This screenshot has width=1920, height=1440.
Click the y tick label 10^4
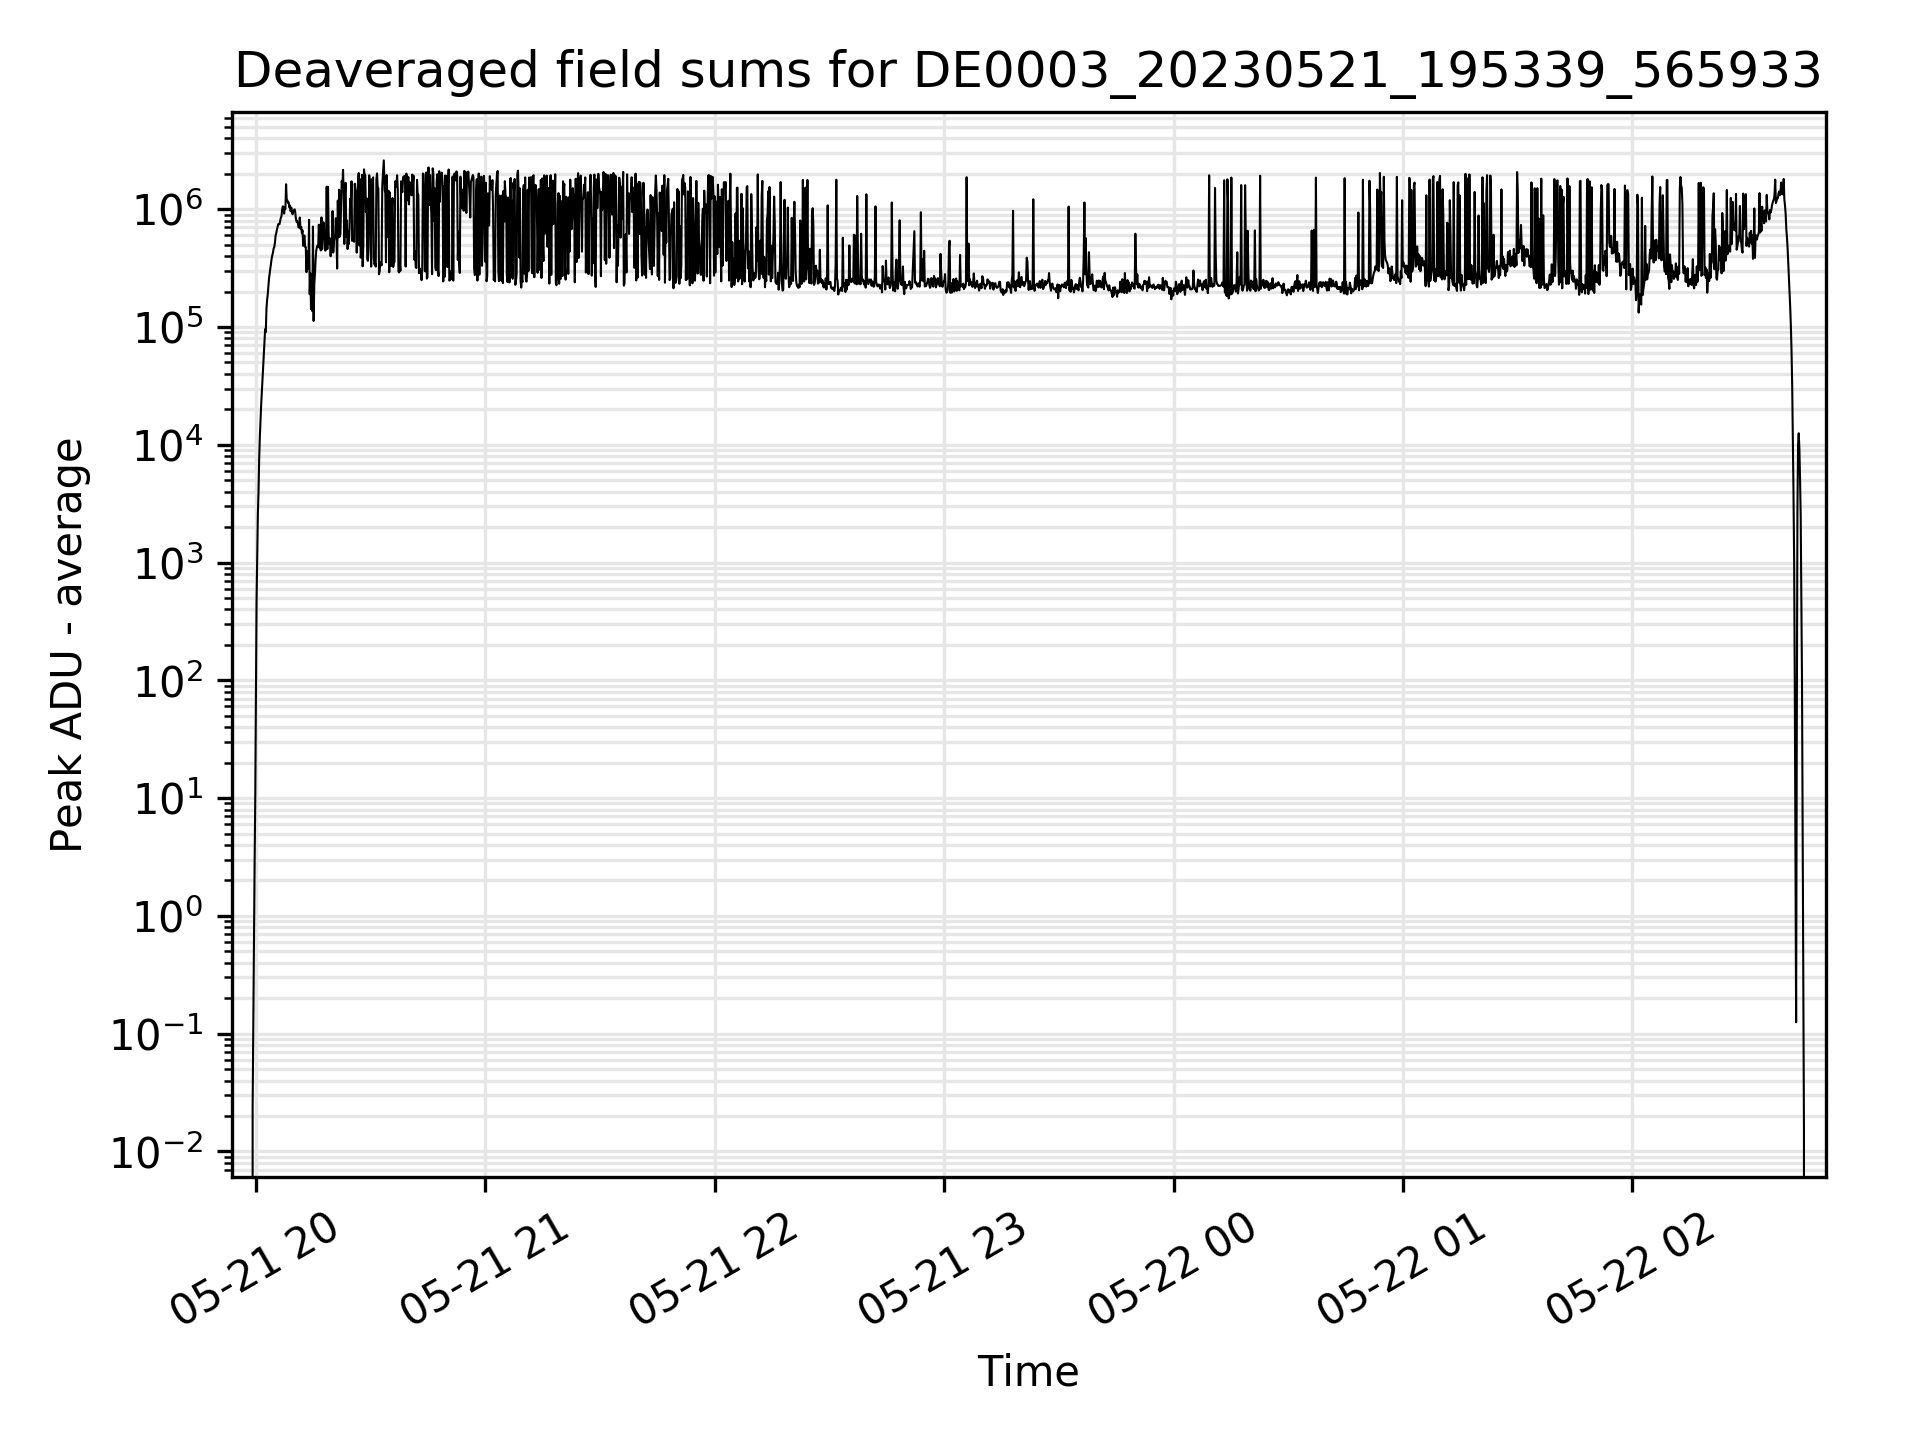click(168, 446)
